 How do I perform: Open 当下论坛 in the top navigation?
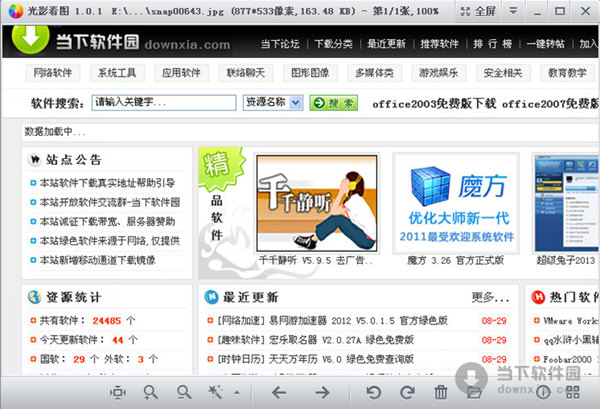coord(280,44)
